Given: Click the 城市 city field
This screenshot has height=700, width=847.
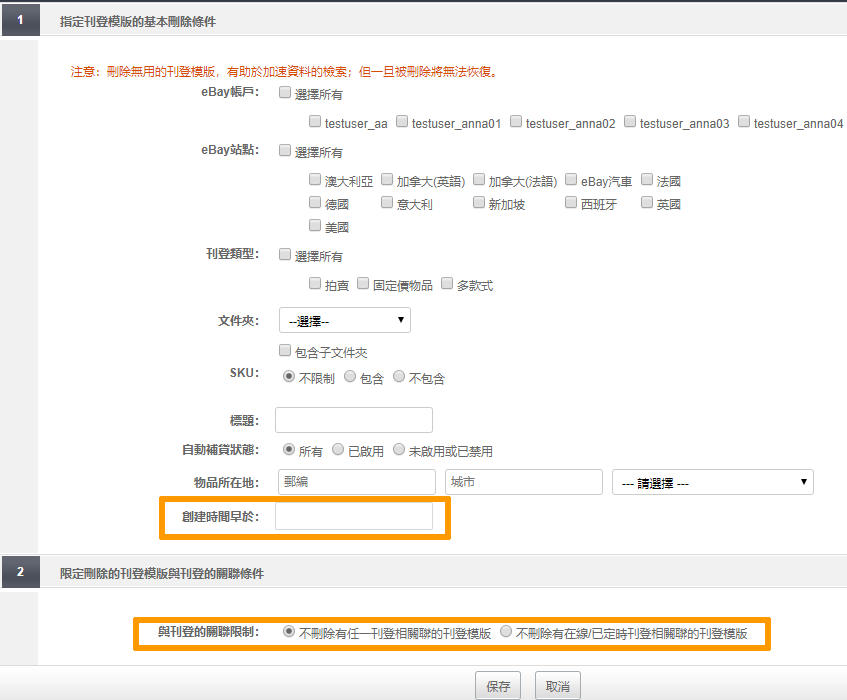Looking at the screenshot, I should [x=524, y=482].
